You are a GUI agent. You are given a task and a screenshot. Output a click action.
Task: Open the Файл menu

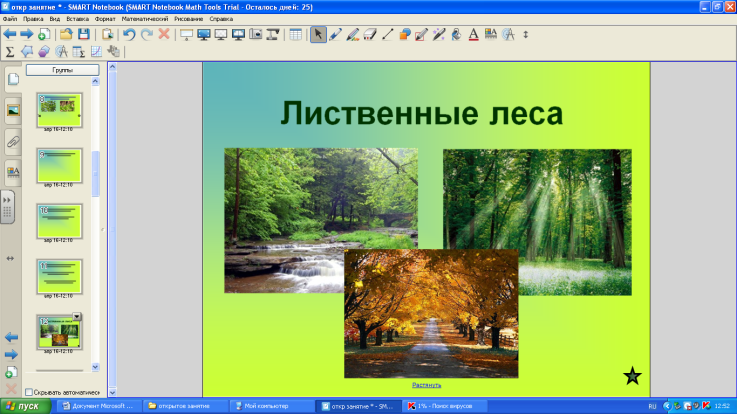[10, 19]
